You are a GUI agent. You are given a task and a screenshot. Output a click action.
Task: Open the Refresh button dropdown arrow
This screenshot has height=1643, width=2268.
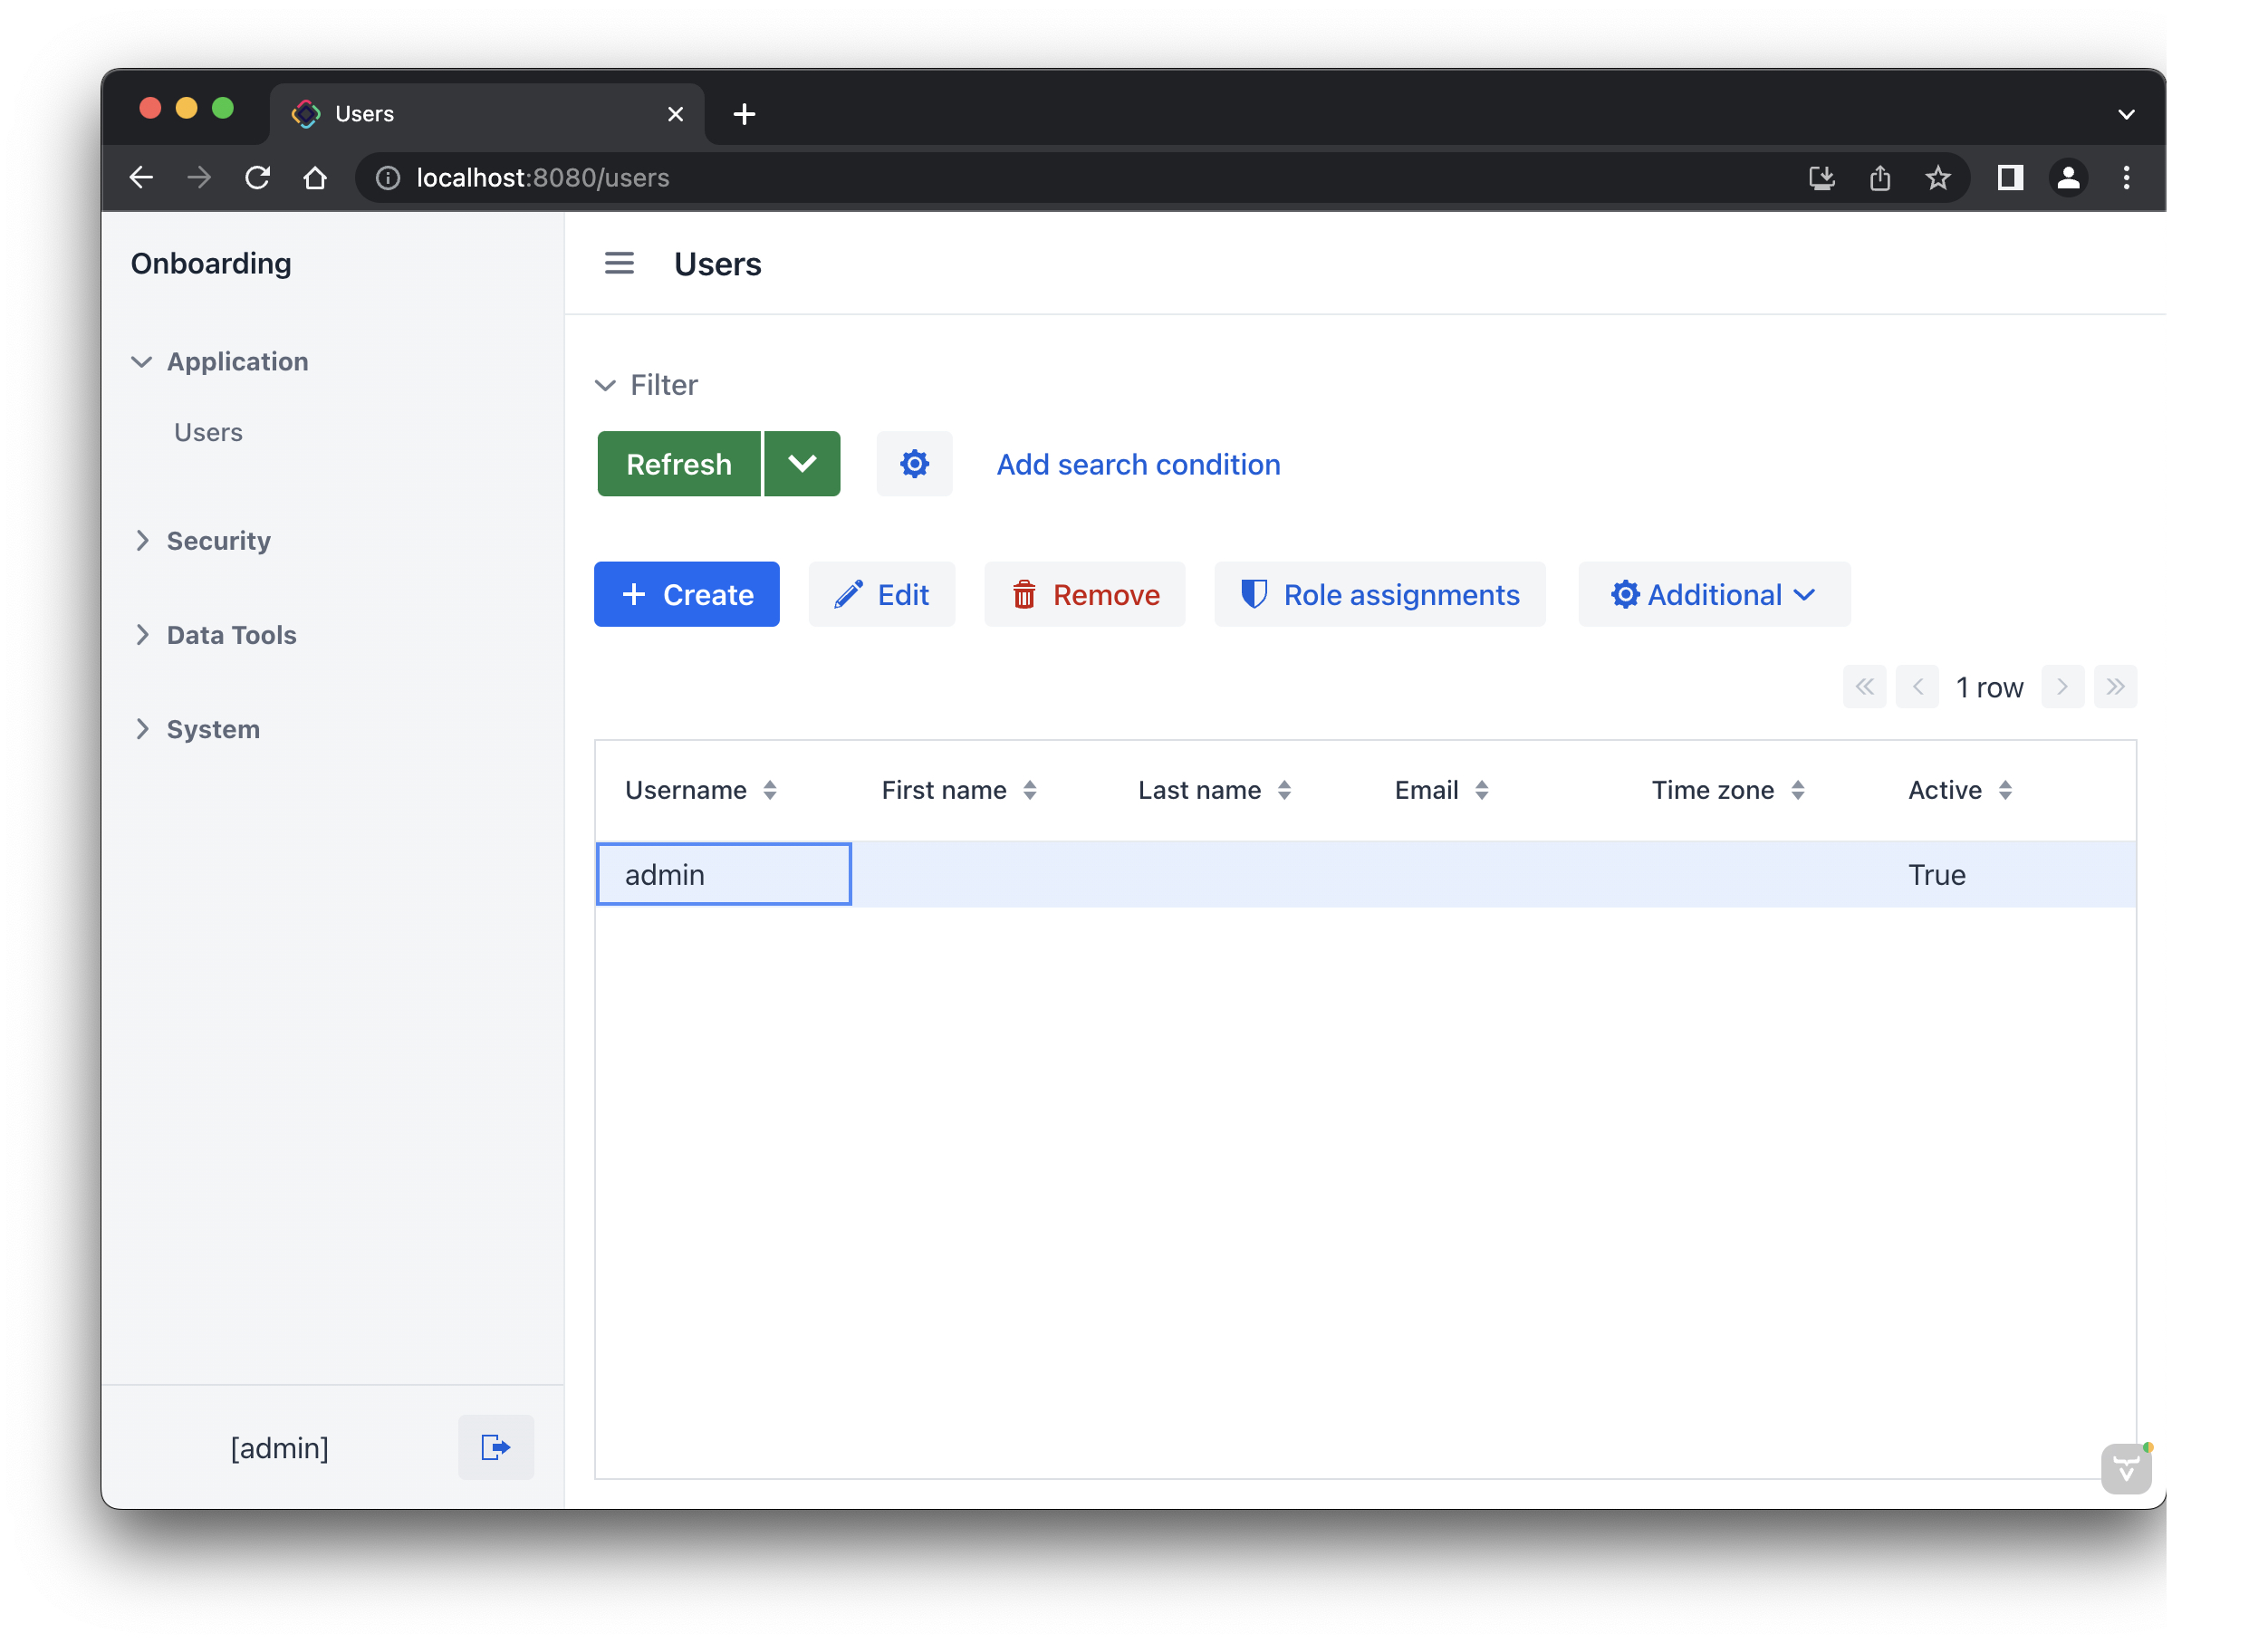[x=802, y=464]
